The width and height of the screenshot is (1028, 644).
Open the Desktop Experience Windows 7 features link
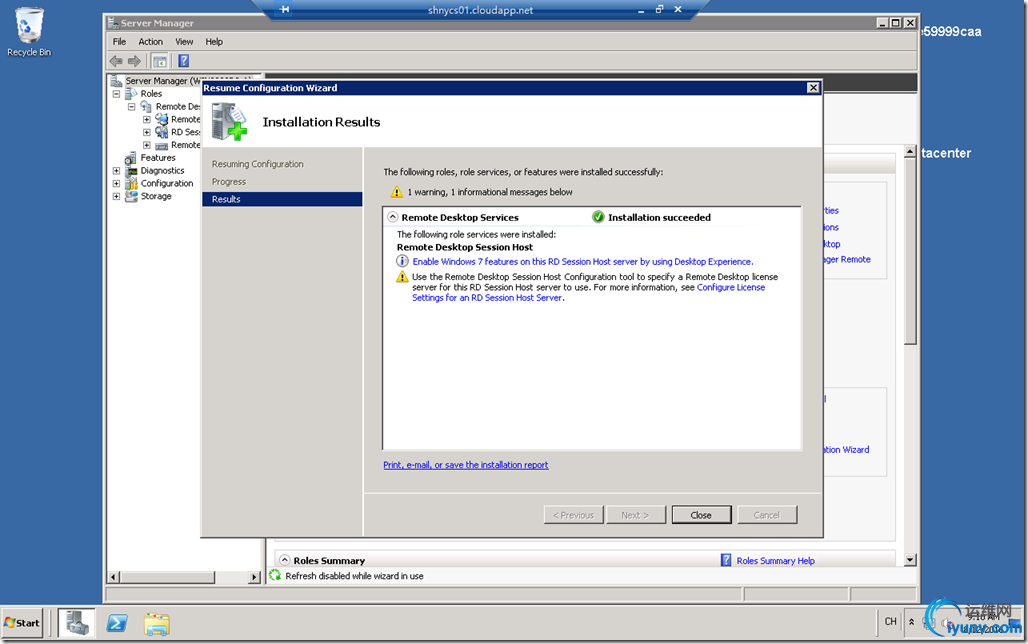[x=583, y=262]
